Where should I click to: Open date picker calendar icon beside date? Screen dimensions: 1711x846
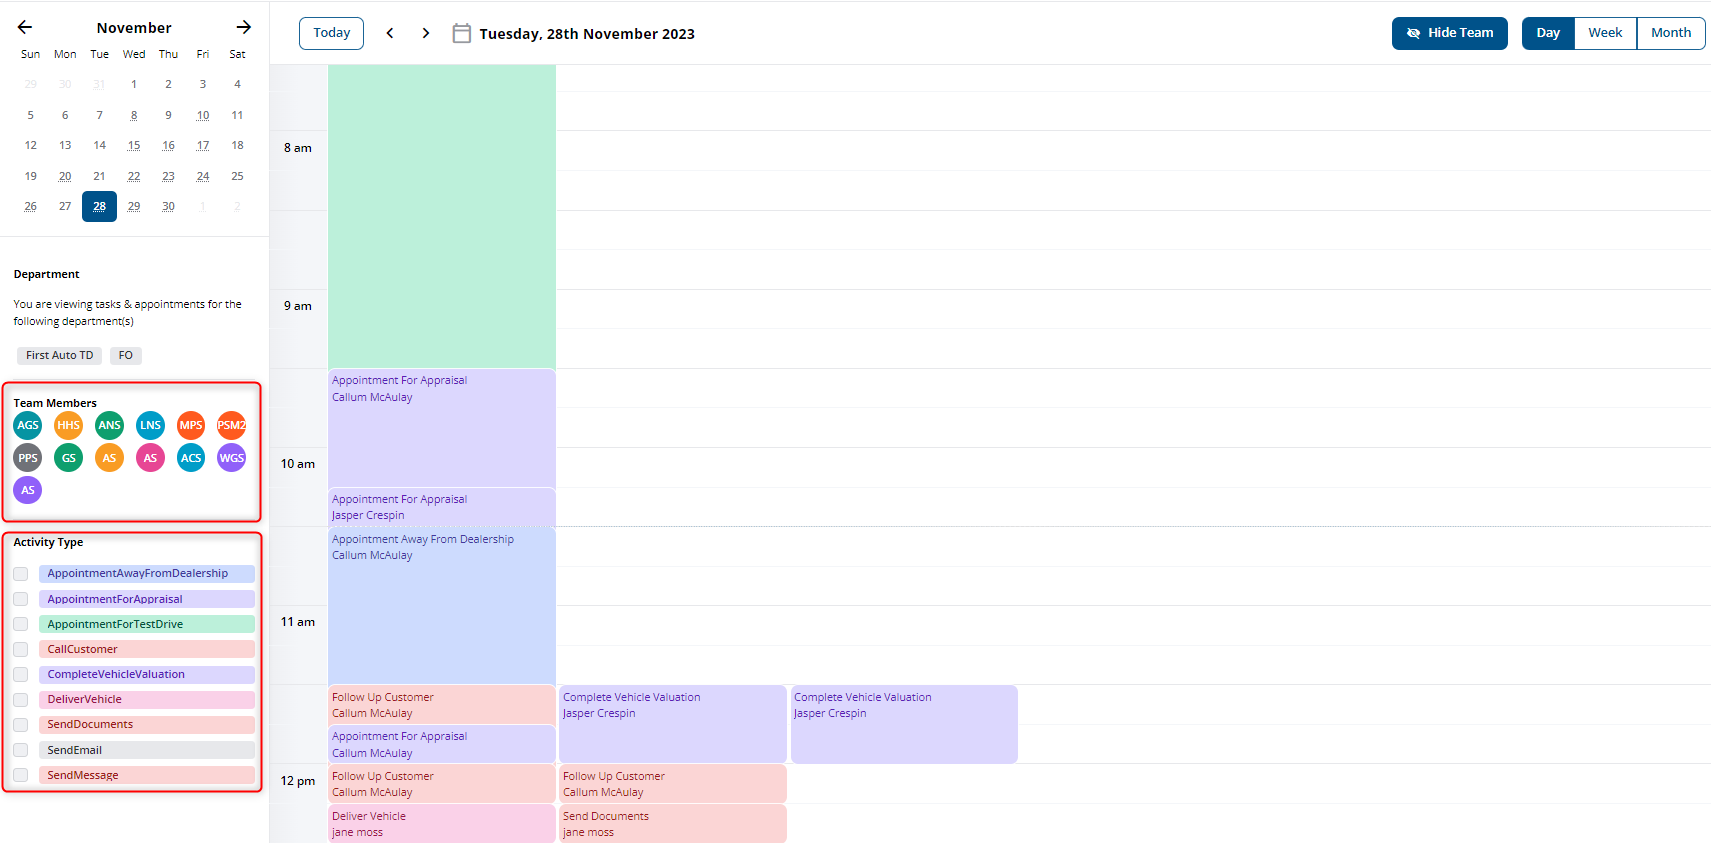[461, 33]
